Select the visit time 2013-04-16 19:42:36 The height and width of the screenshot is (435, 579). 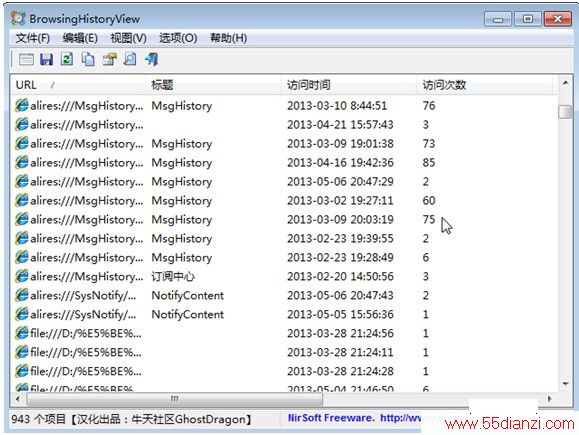pos(340,162)
